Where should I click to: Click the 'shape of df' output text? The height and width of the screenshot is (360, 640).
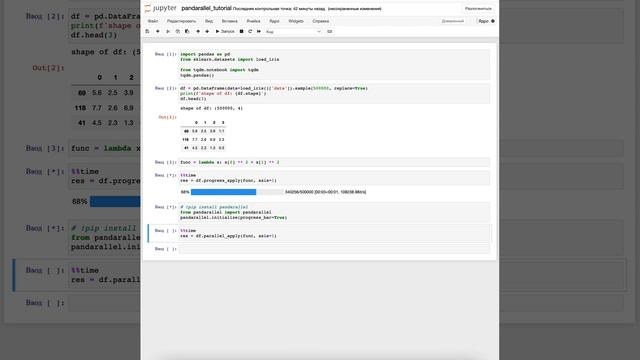point(211,108)
